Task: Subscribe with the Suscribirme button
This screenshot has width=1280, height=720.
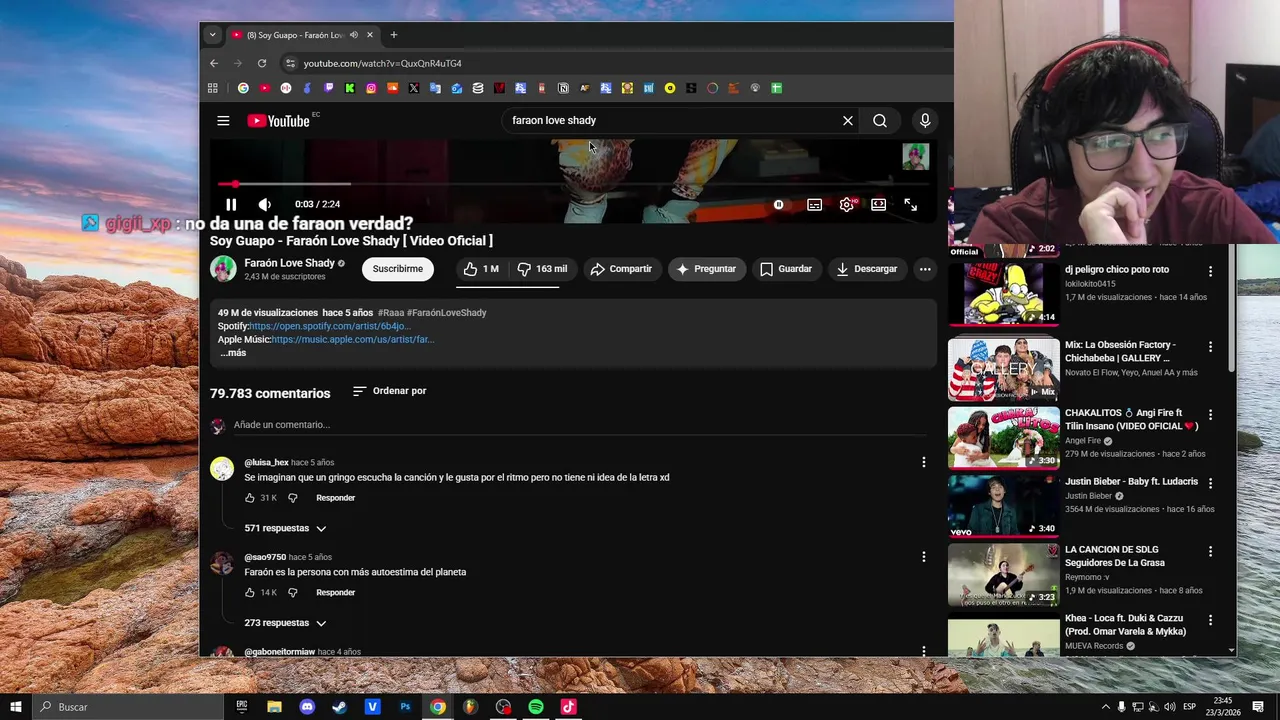Action: (x=398, y=269)
